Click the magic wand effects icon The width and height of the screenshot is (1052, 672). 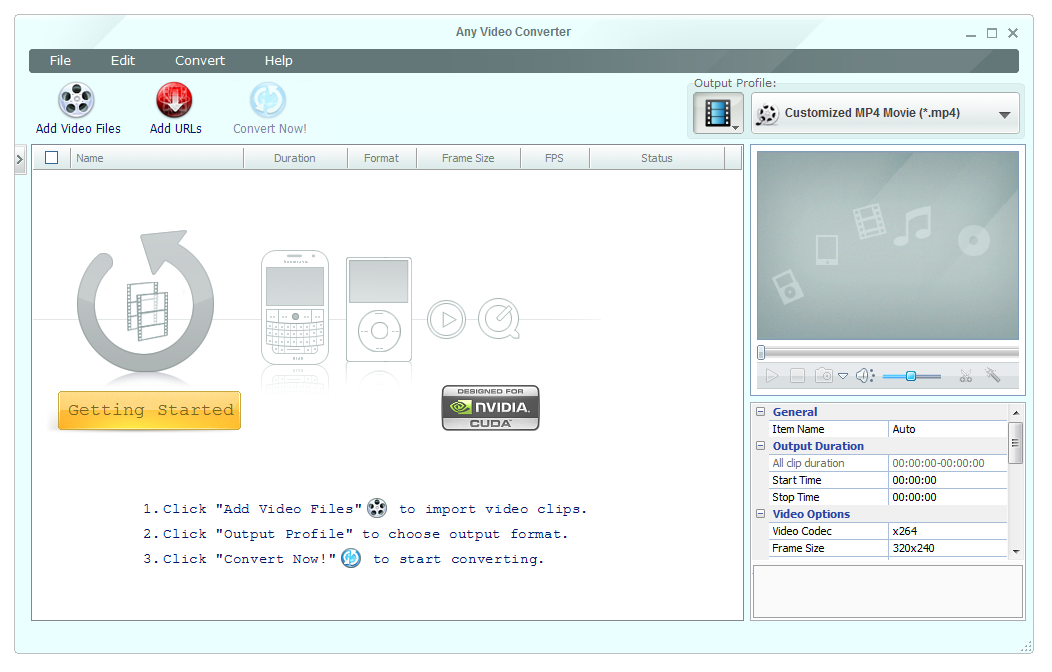coord(993,376)
